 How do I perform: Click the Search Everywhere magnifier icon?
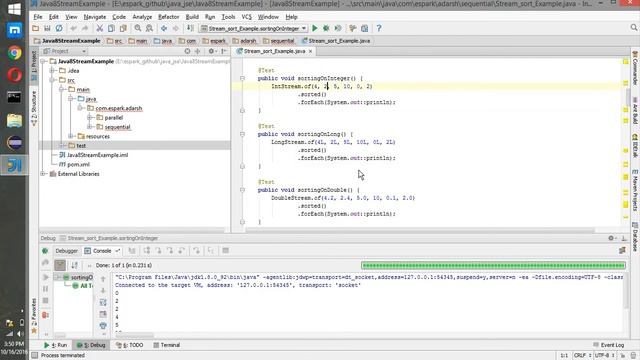pos(633,27)
